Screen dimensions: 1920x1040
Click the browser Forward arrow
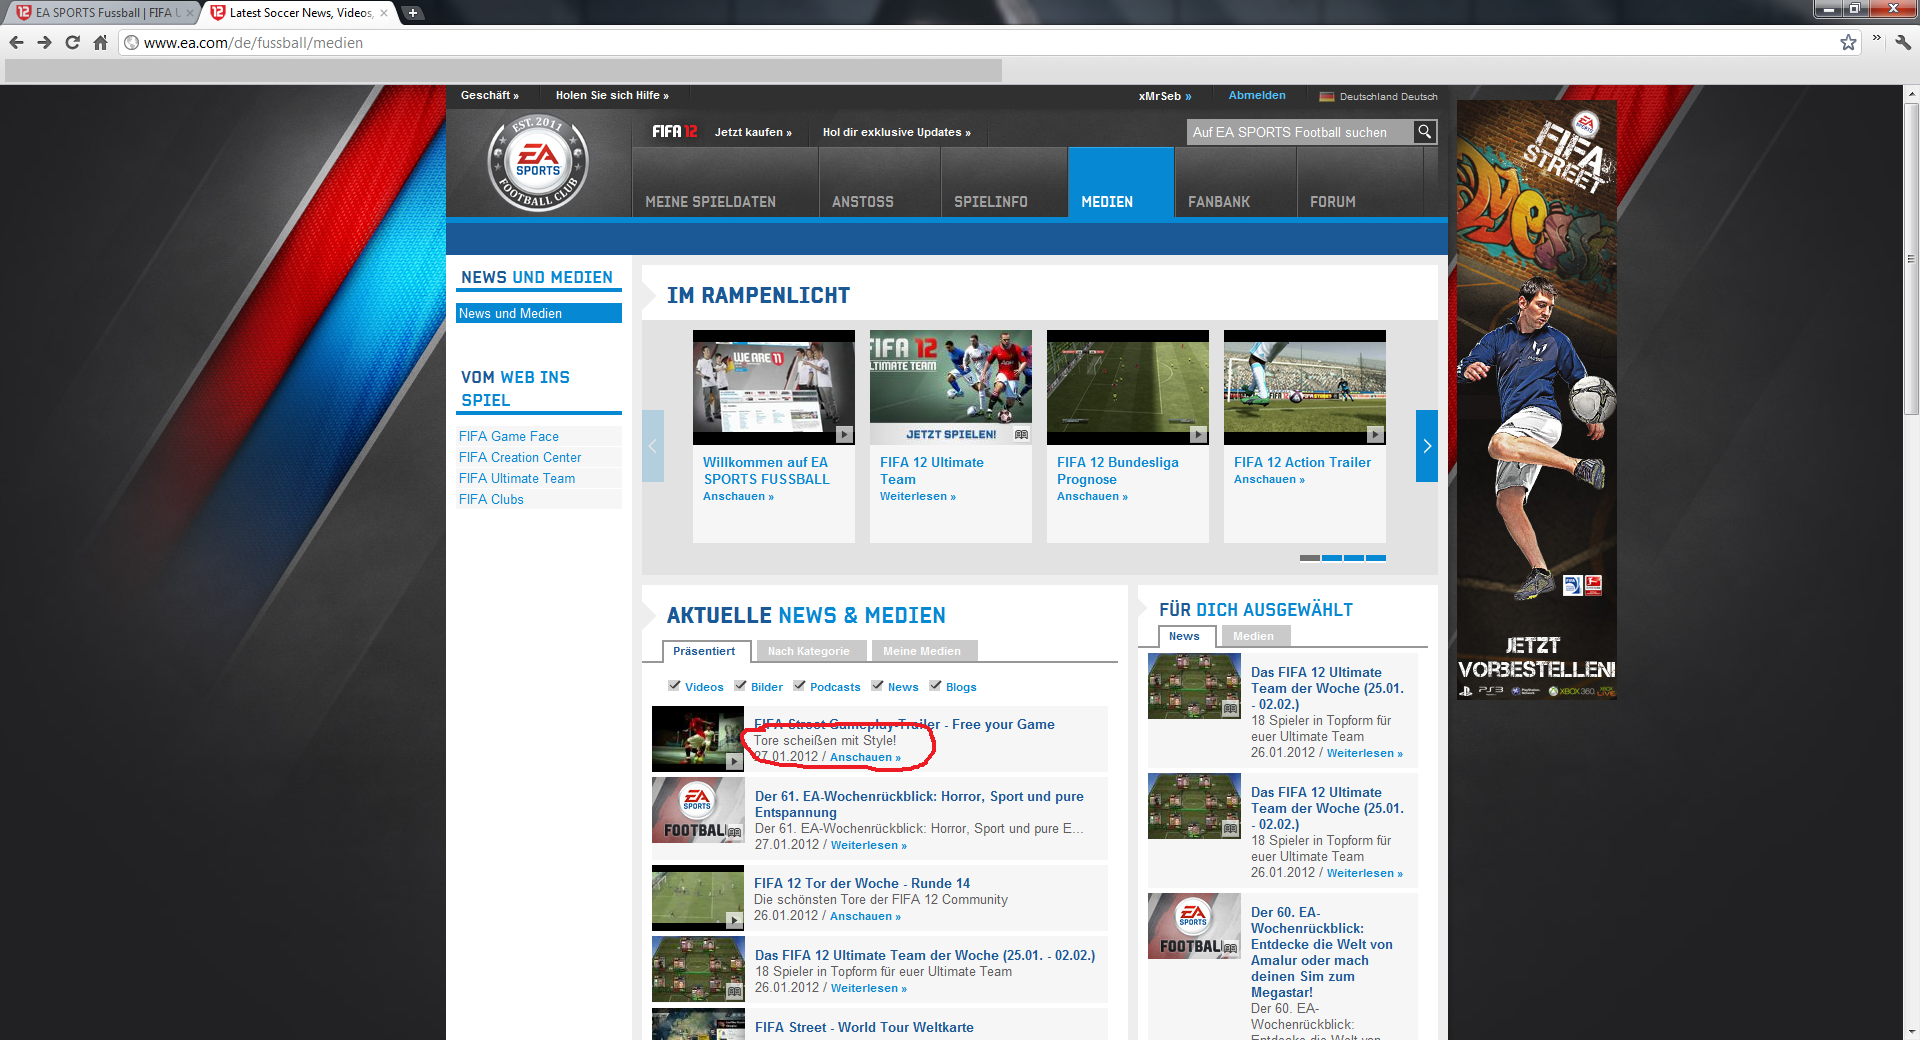pyautogui.click(x=44, y=43)
